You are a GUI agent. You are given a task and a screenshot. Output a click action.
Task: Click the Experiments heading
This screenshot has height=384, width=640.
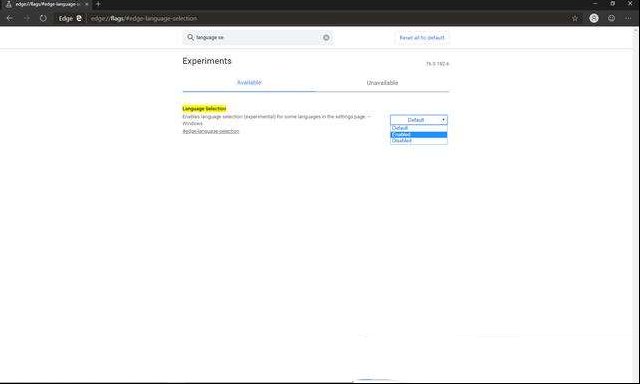pos(207,61)
